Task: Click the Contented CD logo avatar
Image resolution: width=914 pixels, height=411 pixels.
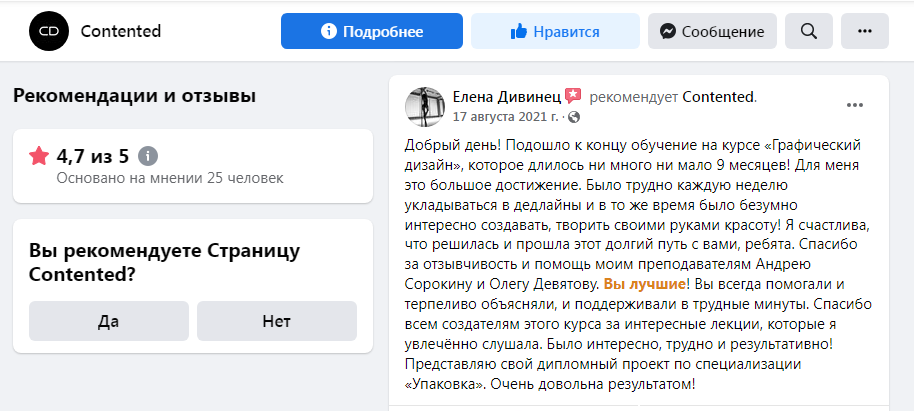Action: pos(49,31)
